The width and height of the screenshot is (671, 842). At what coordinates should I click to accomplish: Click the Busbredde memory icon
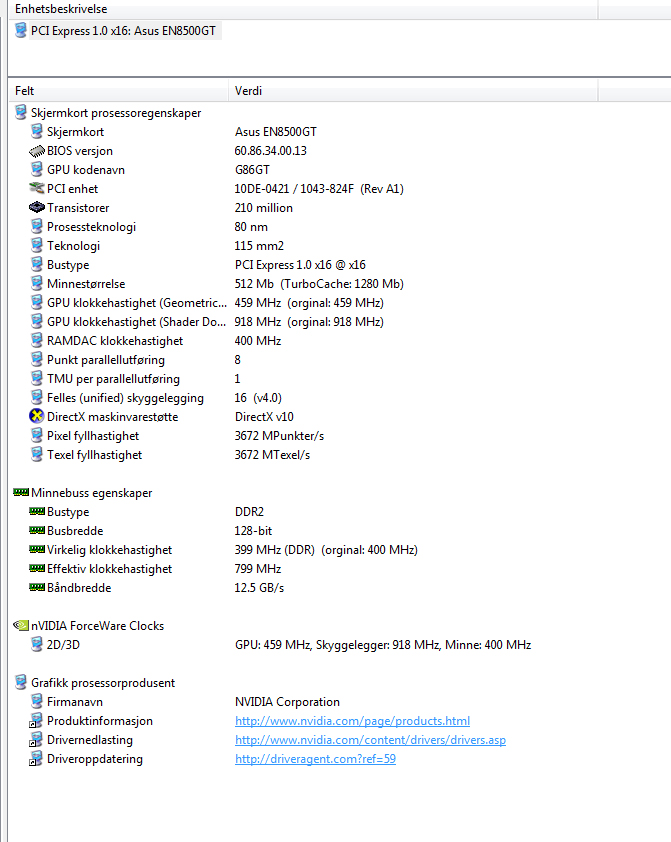click(37, 530)
